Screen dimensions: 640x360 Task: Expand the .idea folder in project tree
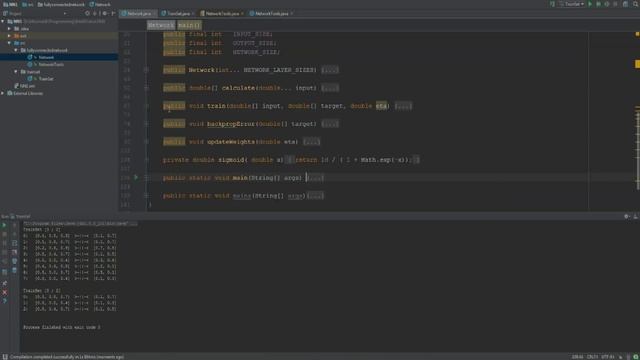[x=9, y=29]
